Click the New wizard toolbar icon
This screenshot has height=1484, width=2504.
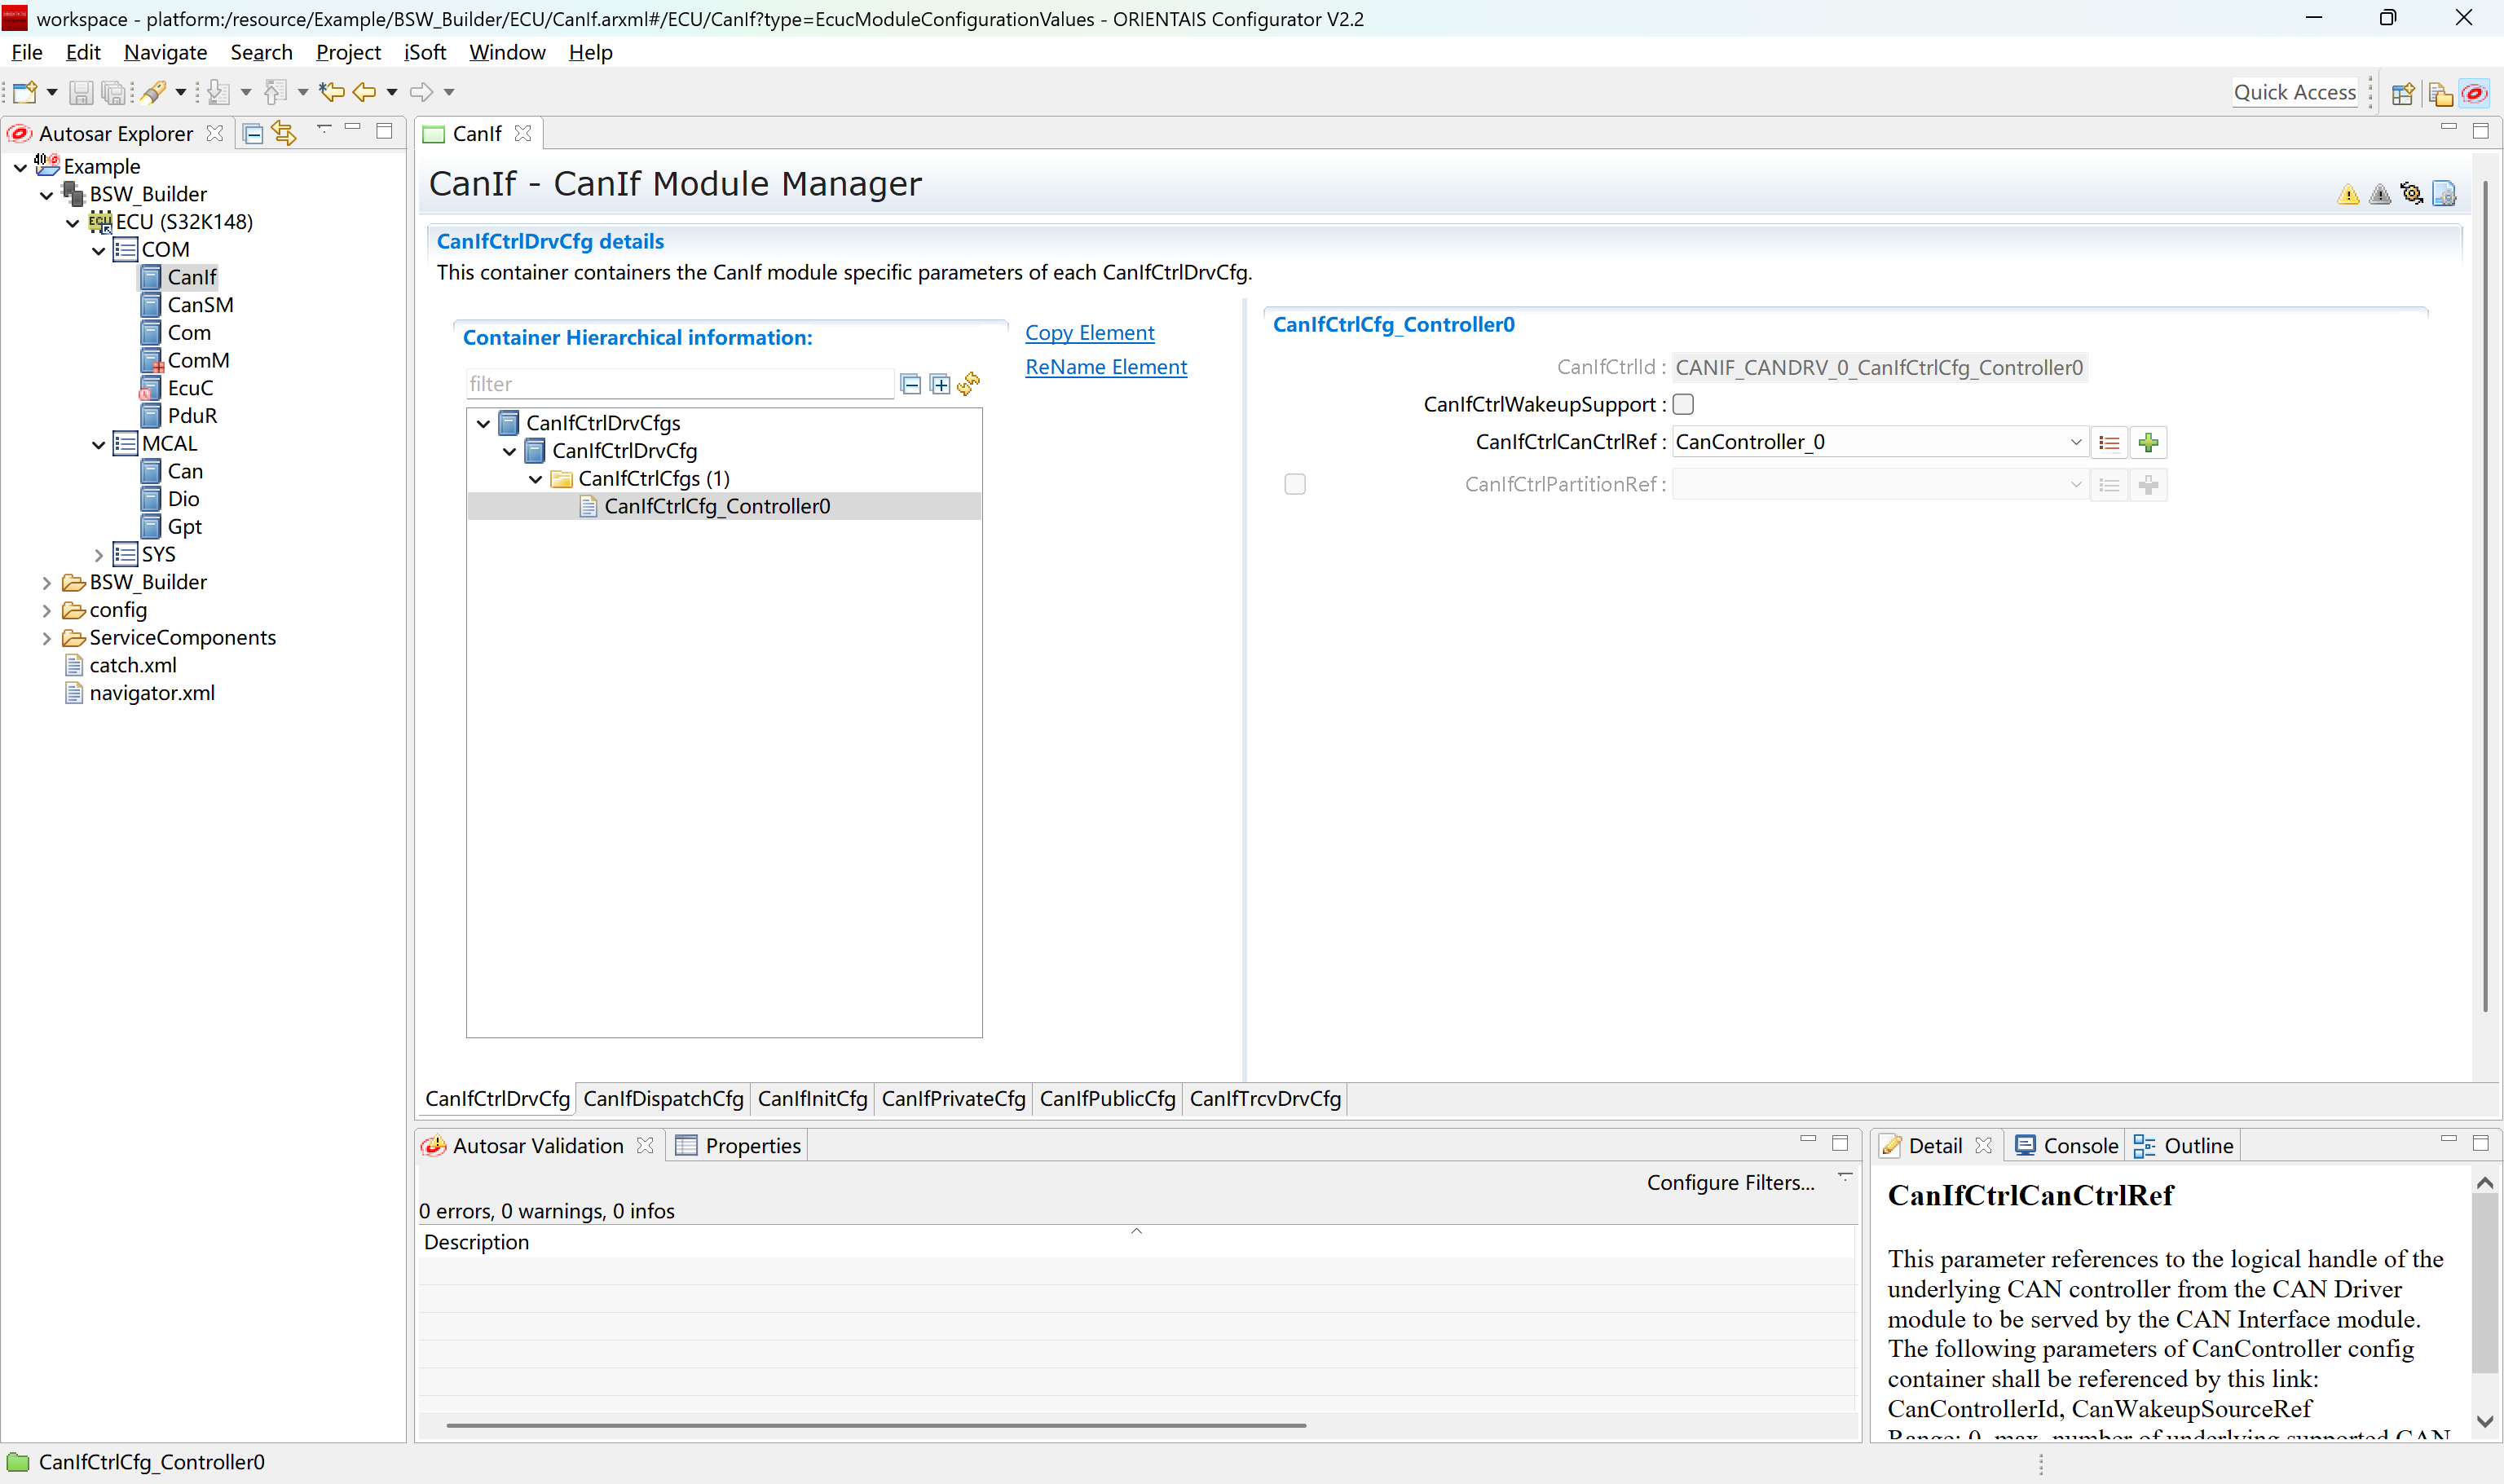(x=25, y=92)
